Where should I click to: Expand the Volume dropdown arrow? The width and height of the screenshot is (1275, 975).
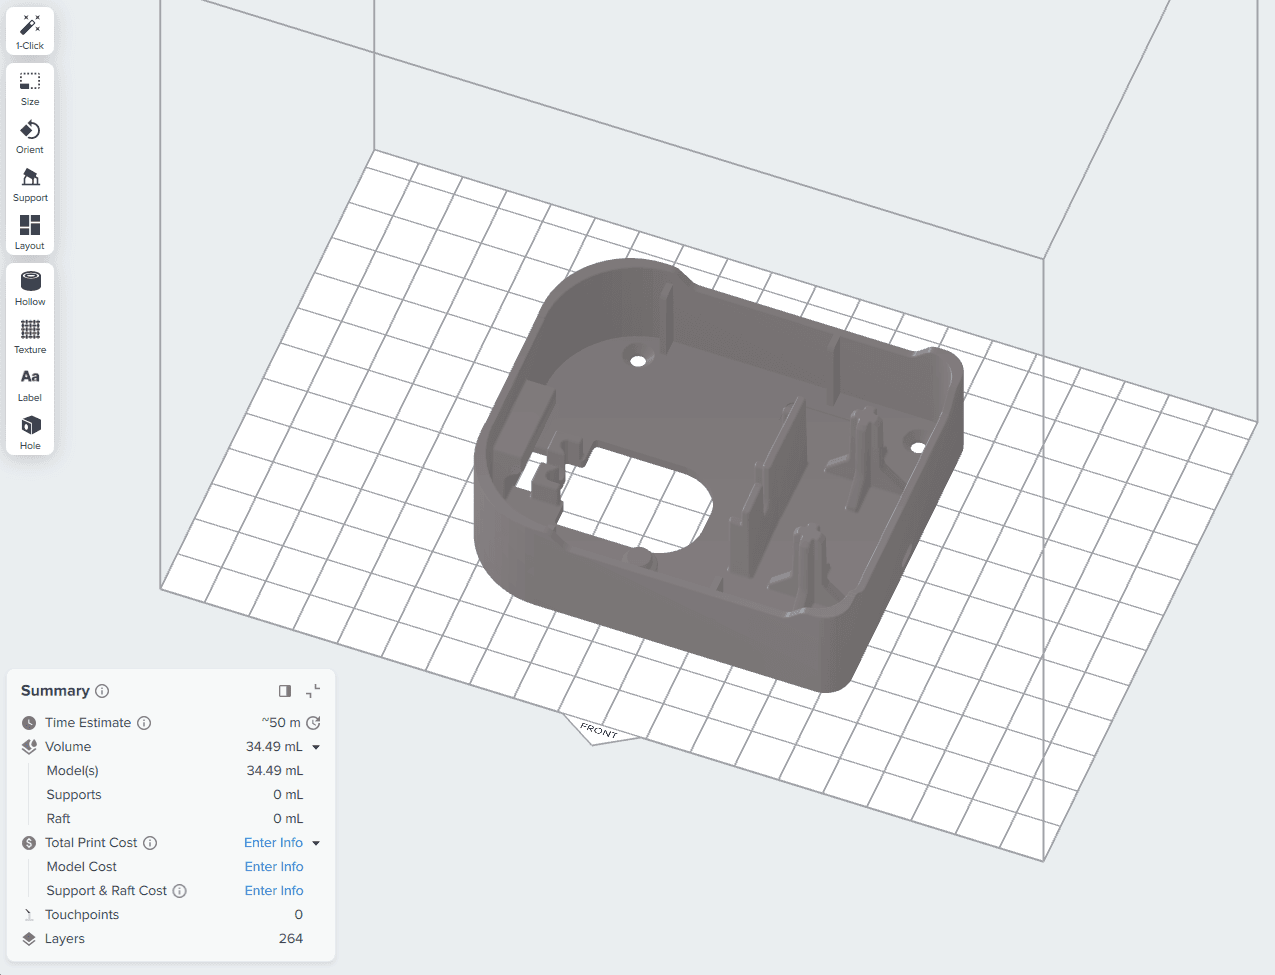coord(316,747)
